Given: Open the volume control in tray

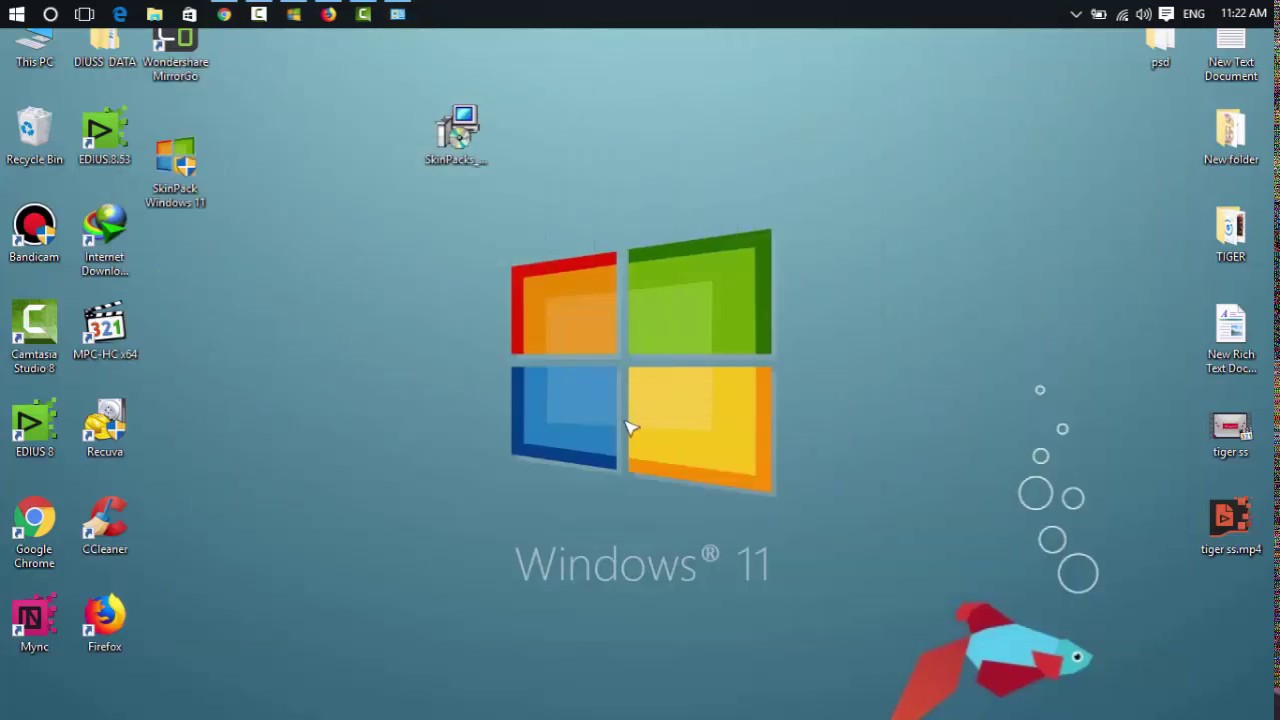Looking at the screenshot, I should tap(1144, 14).
